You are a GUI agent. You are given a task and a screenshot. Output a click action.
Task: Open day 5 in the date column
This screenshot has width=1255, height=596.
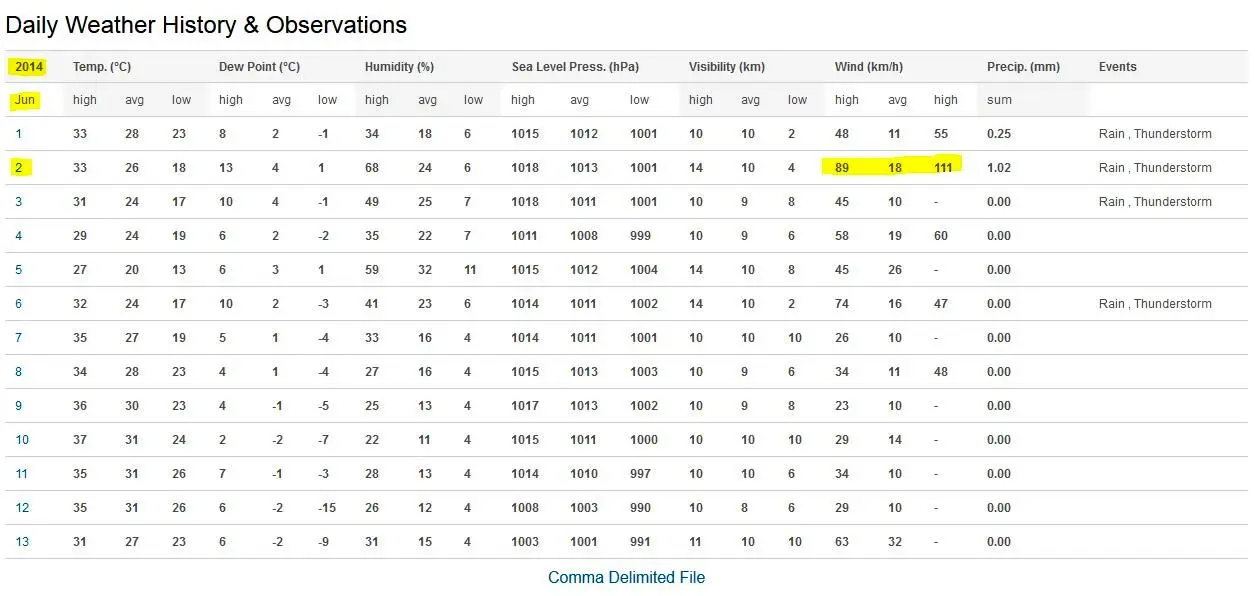pos(19,270)
